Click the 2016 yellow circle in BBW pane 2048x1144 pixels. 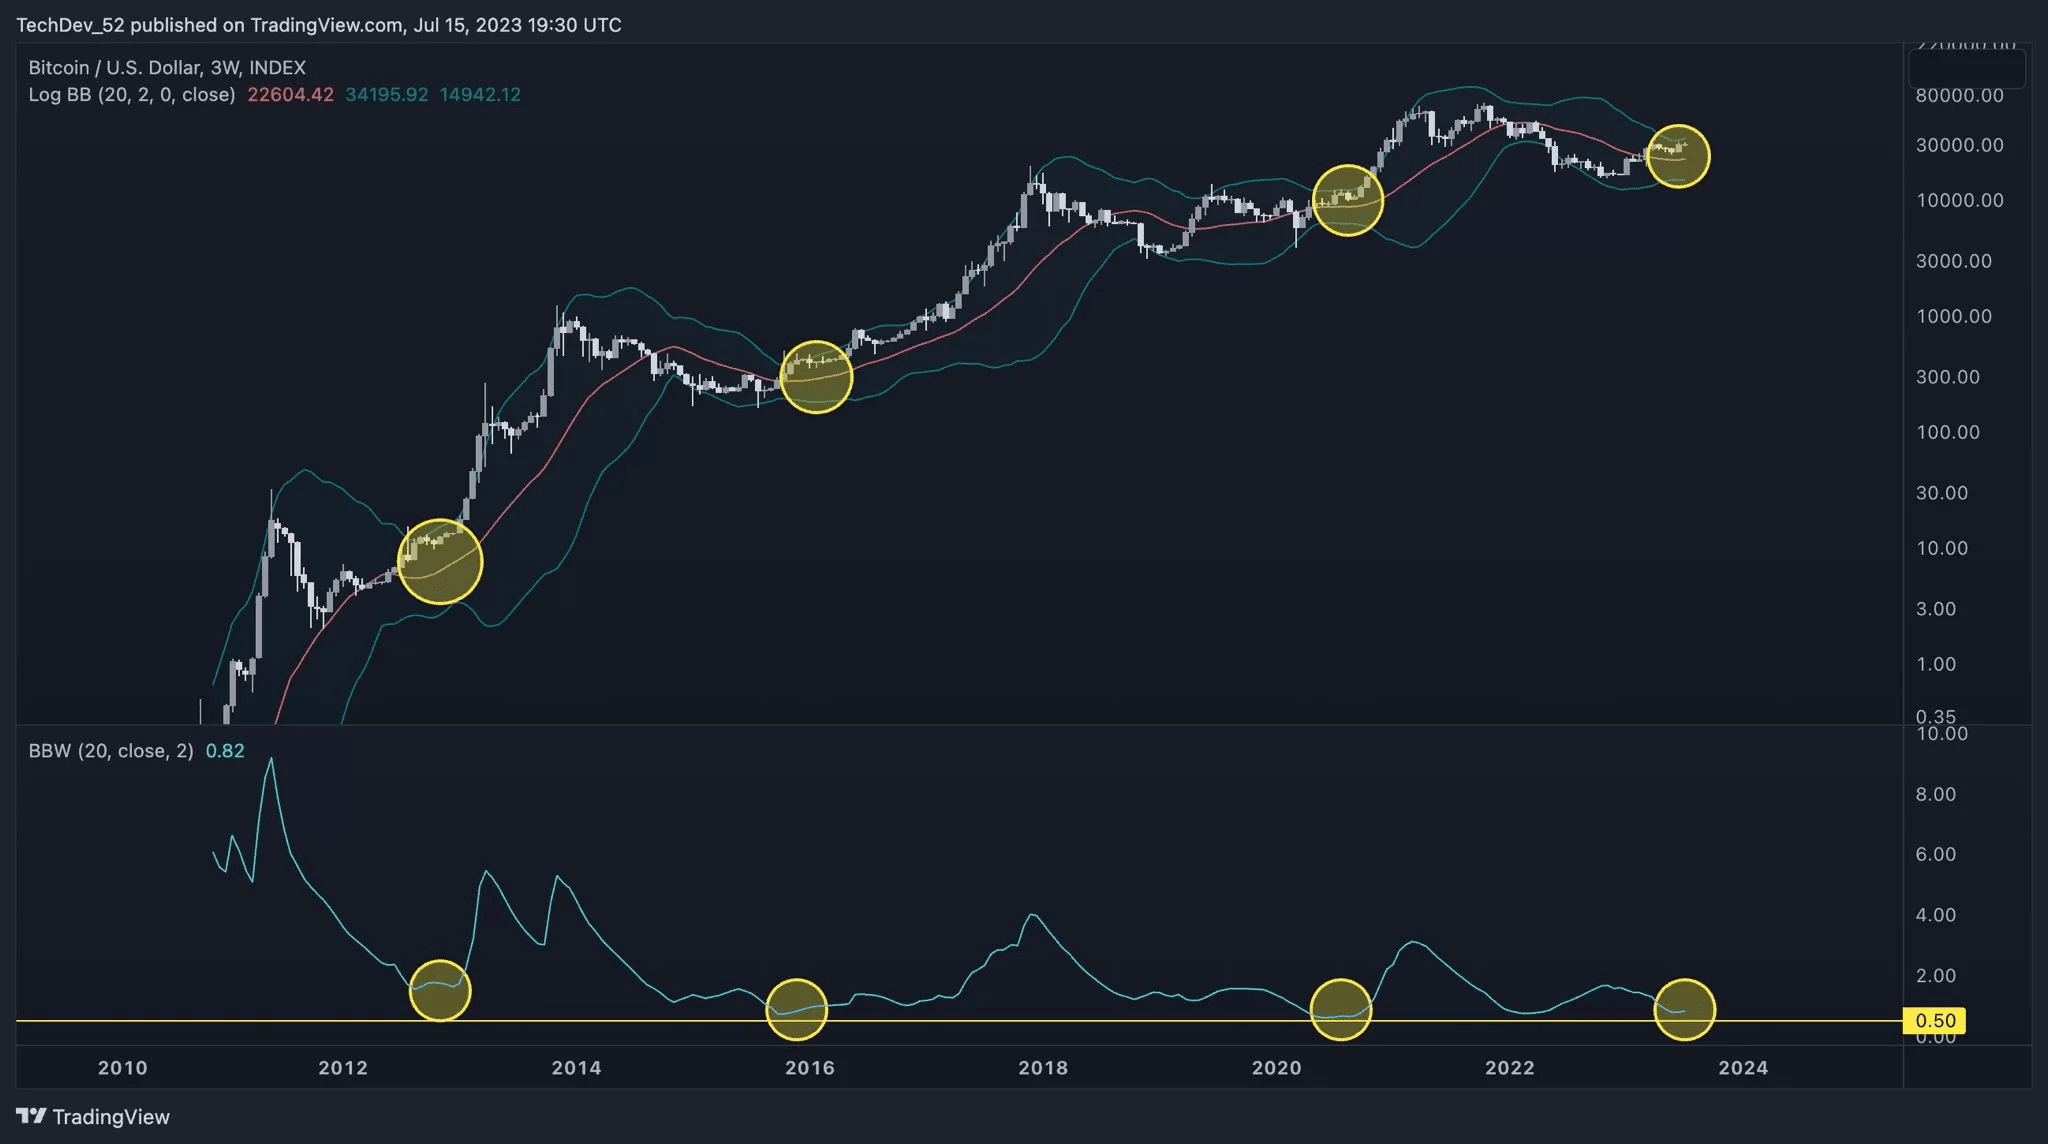coord(796,1009)
